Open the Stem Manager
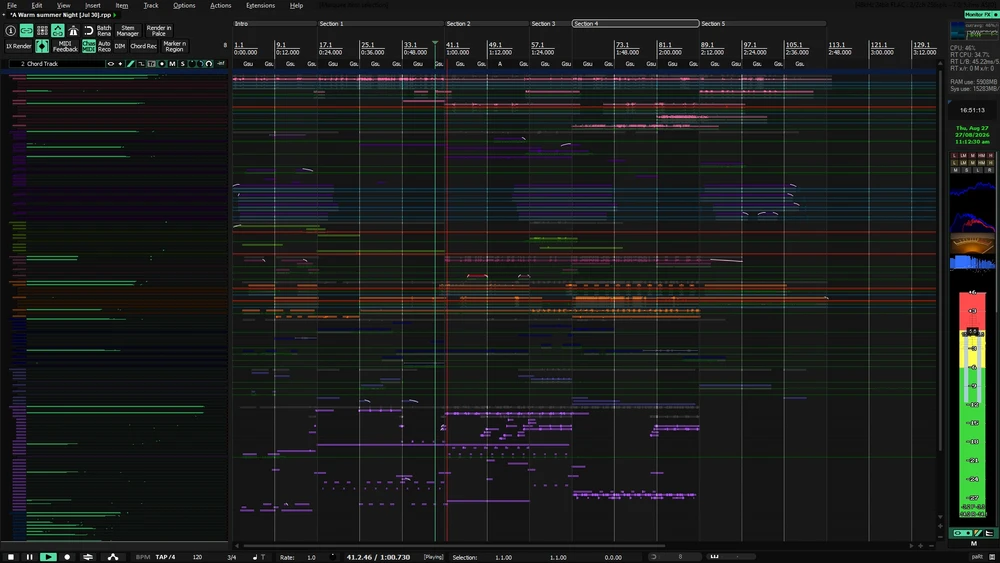This screenshot has width=1000, height=563. [x=128, y=30]
